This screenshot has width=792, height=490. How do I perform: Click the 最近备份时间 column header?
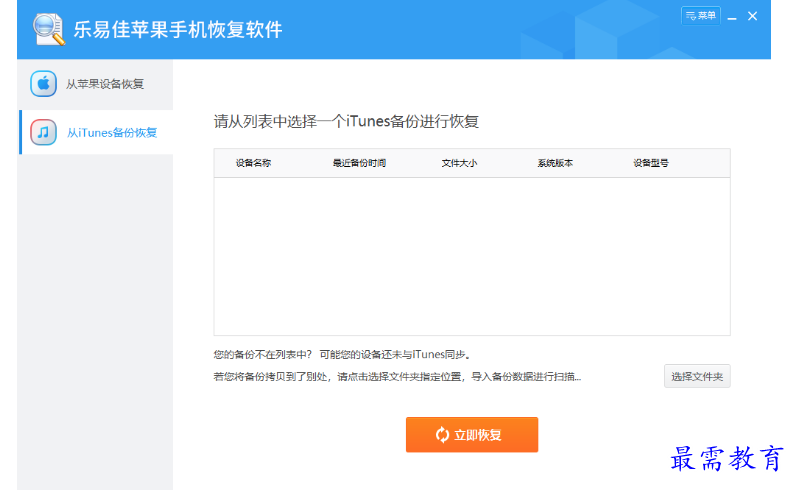(x=359, y=163)
